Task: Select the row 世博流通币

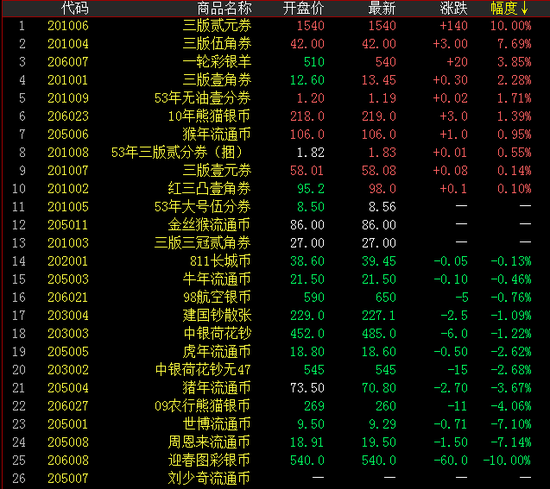Action: tap(276, 424)
